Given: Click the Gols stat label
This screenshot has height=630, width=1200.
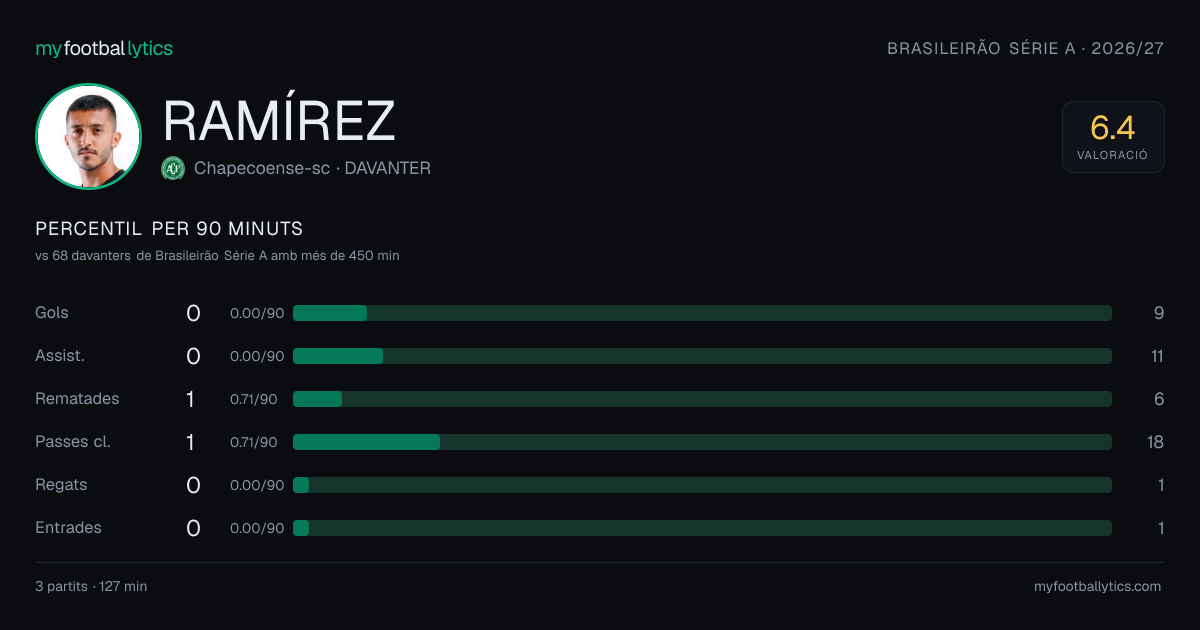Looking at the screenshot, I should [52, 312].
